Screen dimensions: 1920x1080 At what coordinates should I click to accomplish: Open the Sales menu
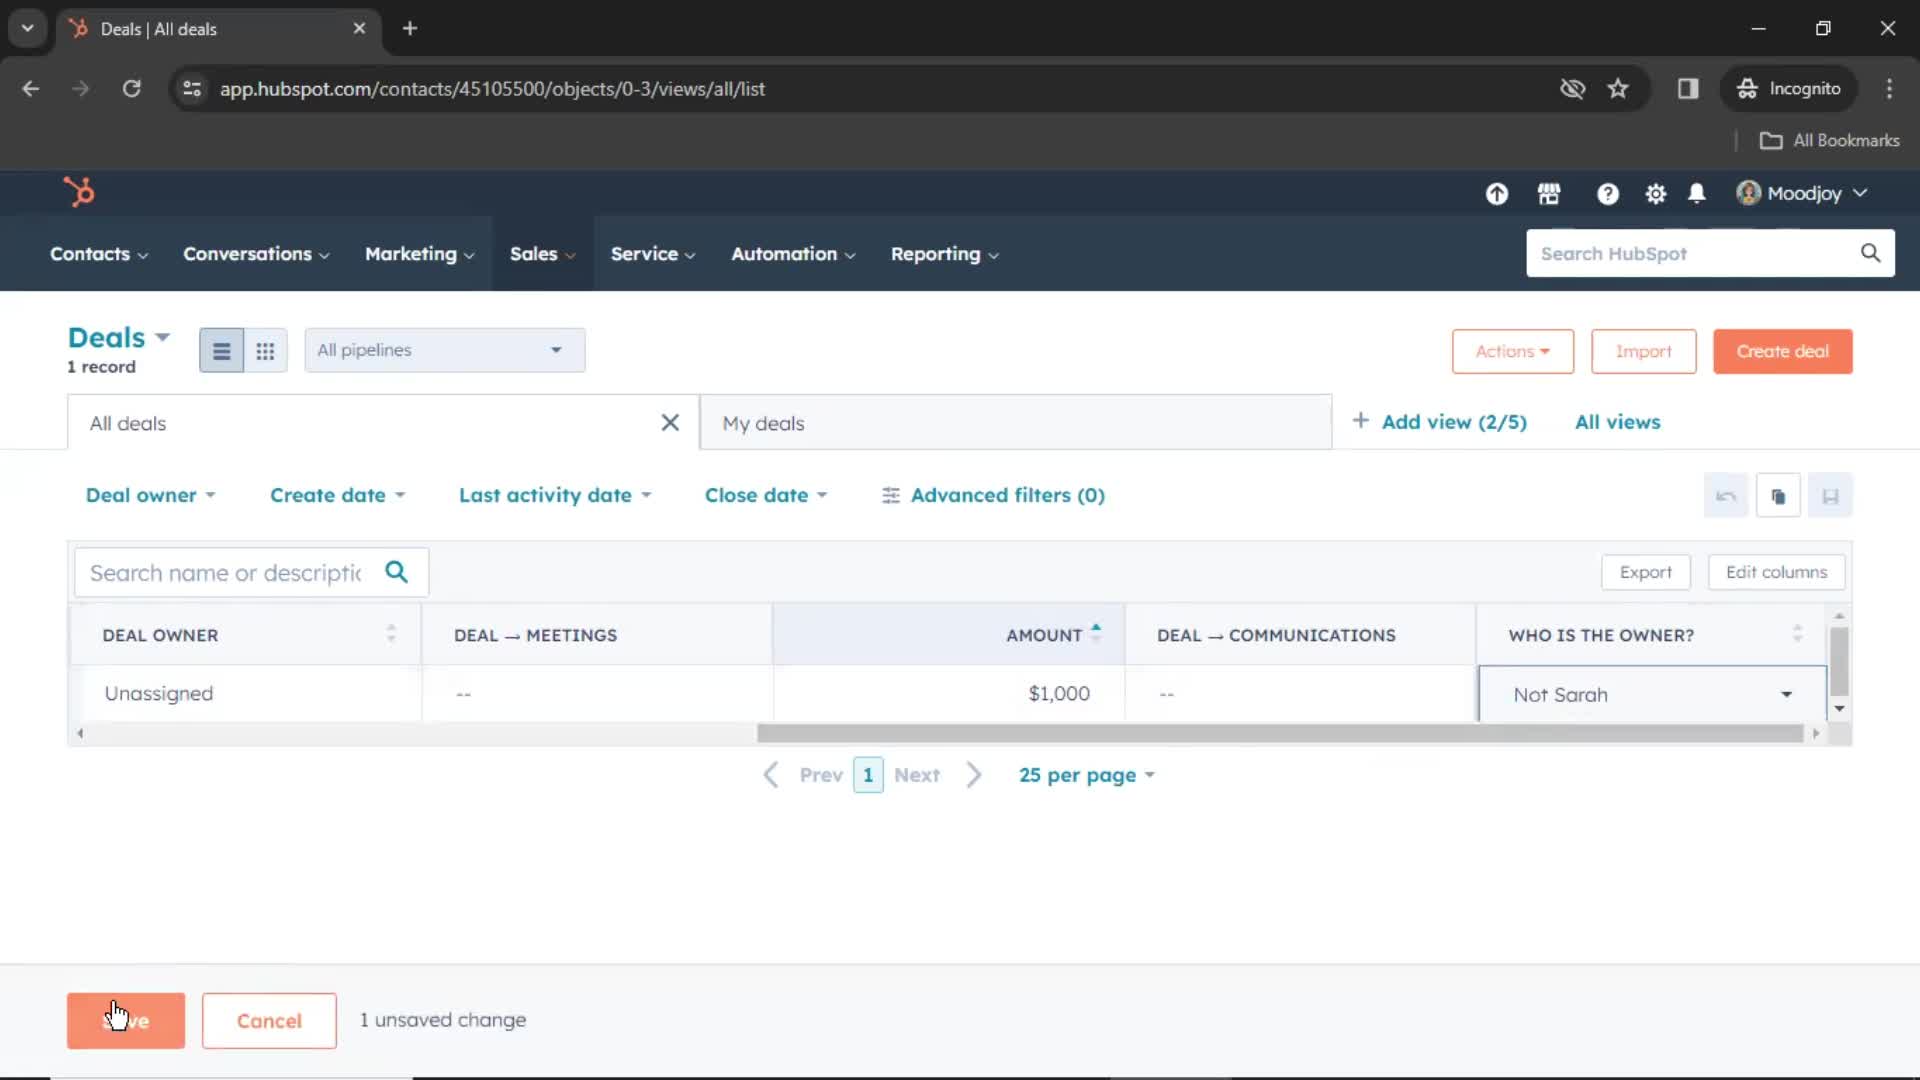click(x=542, y=254)
